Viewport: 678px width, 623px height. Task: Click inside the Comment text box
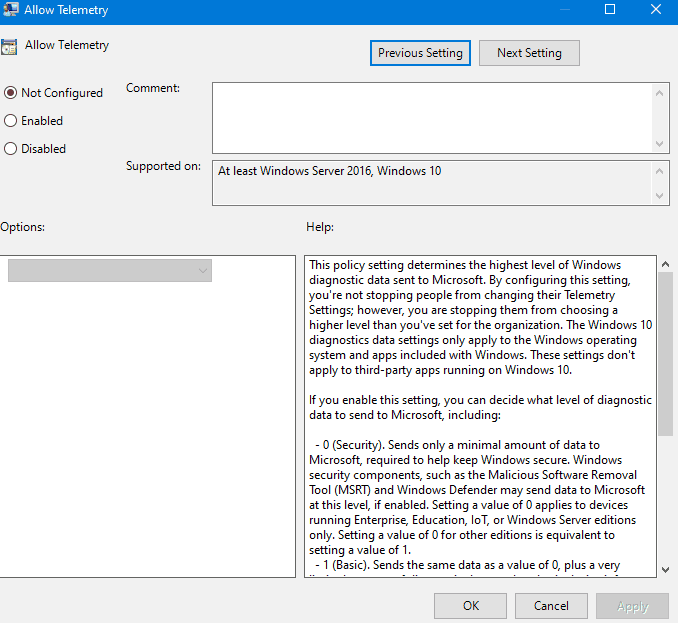(432, 118)
